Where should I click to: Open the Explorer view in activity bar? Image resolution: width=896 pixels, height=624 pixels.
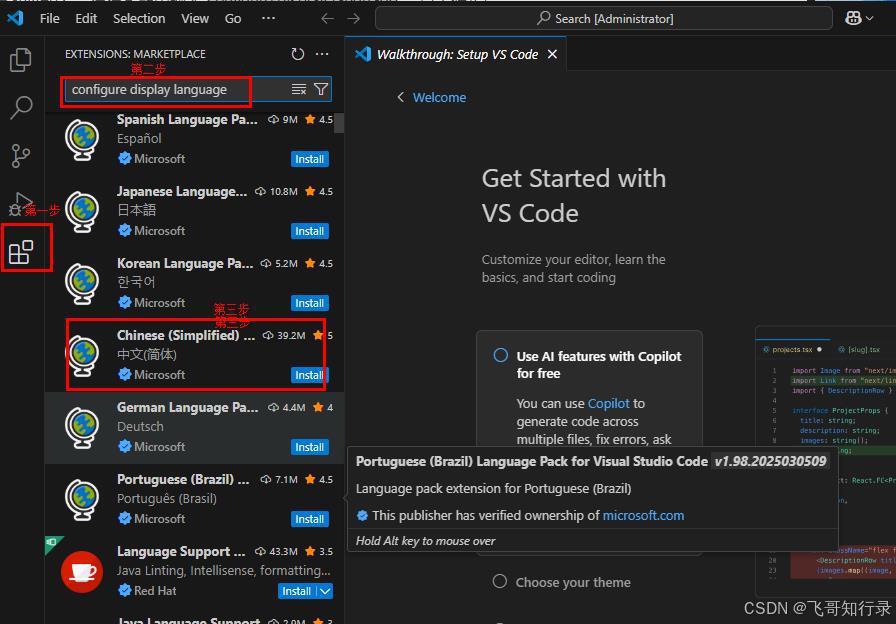(21, 59)
